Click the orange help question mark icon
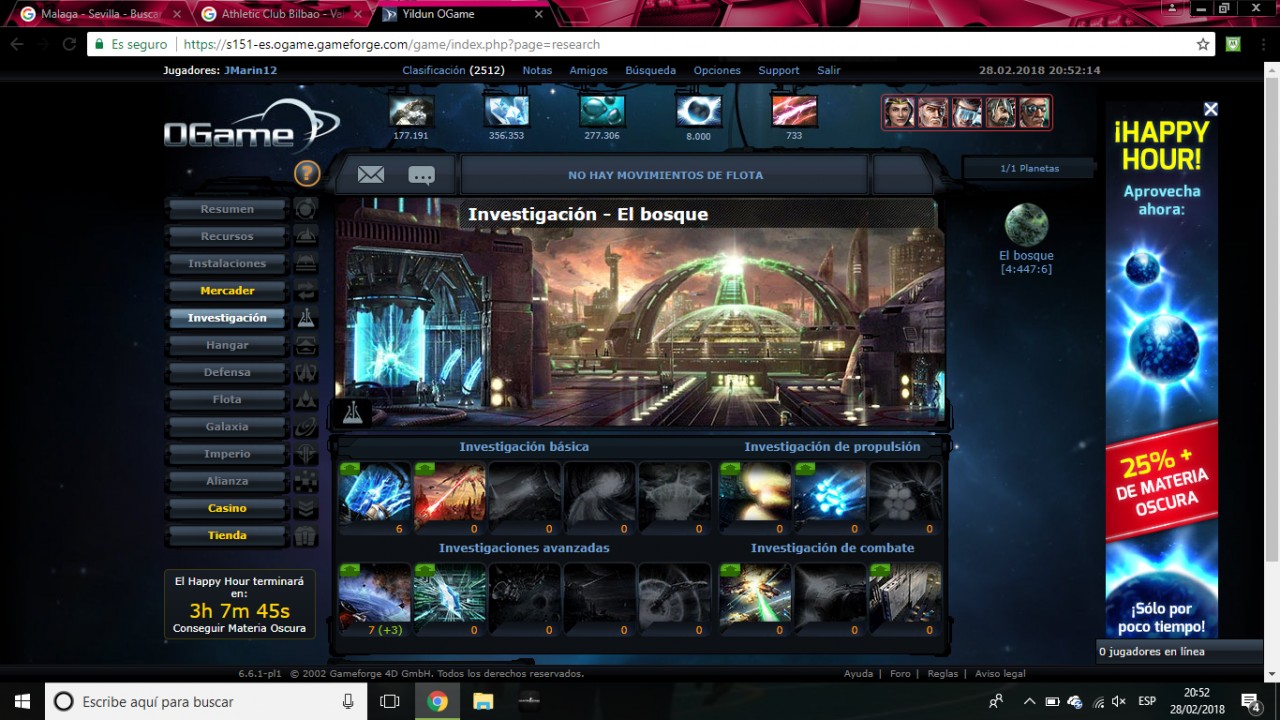The height and width of the screenshot is (720, 1280). (x=307, y=174)
